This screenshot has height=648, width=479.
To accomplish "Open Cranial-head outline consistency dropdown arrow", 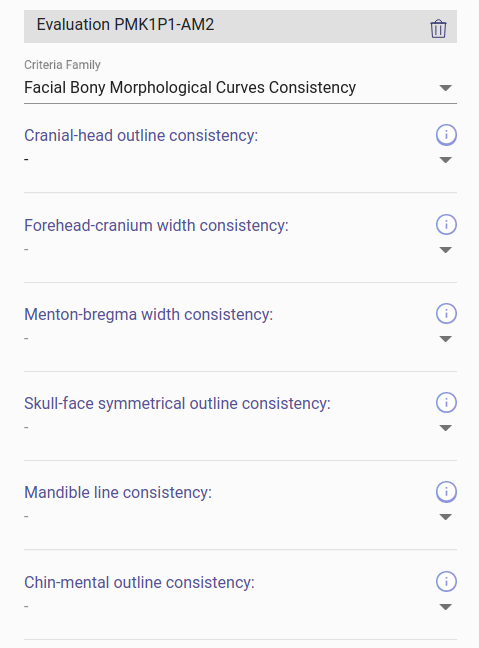I will click(x=446, y=160).
